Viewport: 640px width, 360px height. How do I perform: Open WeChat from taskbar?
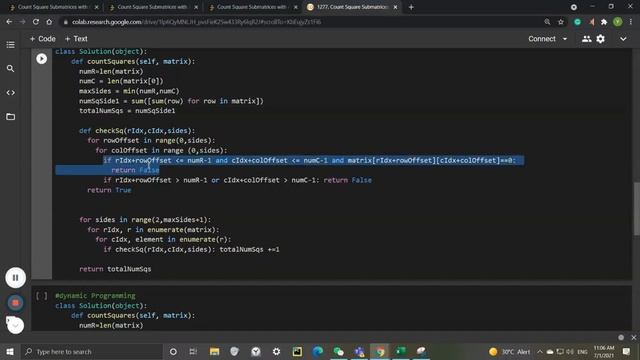338,351
